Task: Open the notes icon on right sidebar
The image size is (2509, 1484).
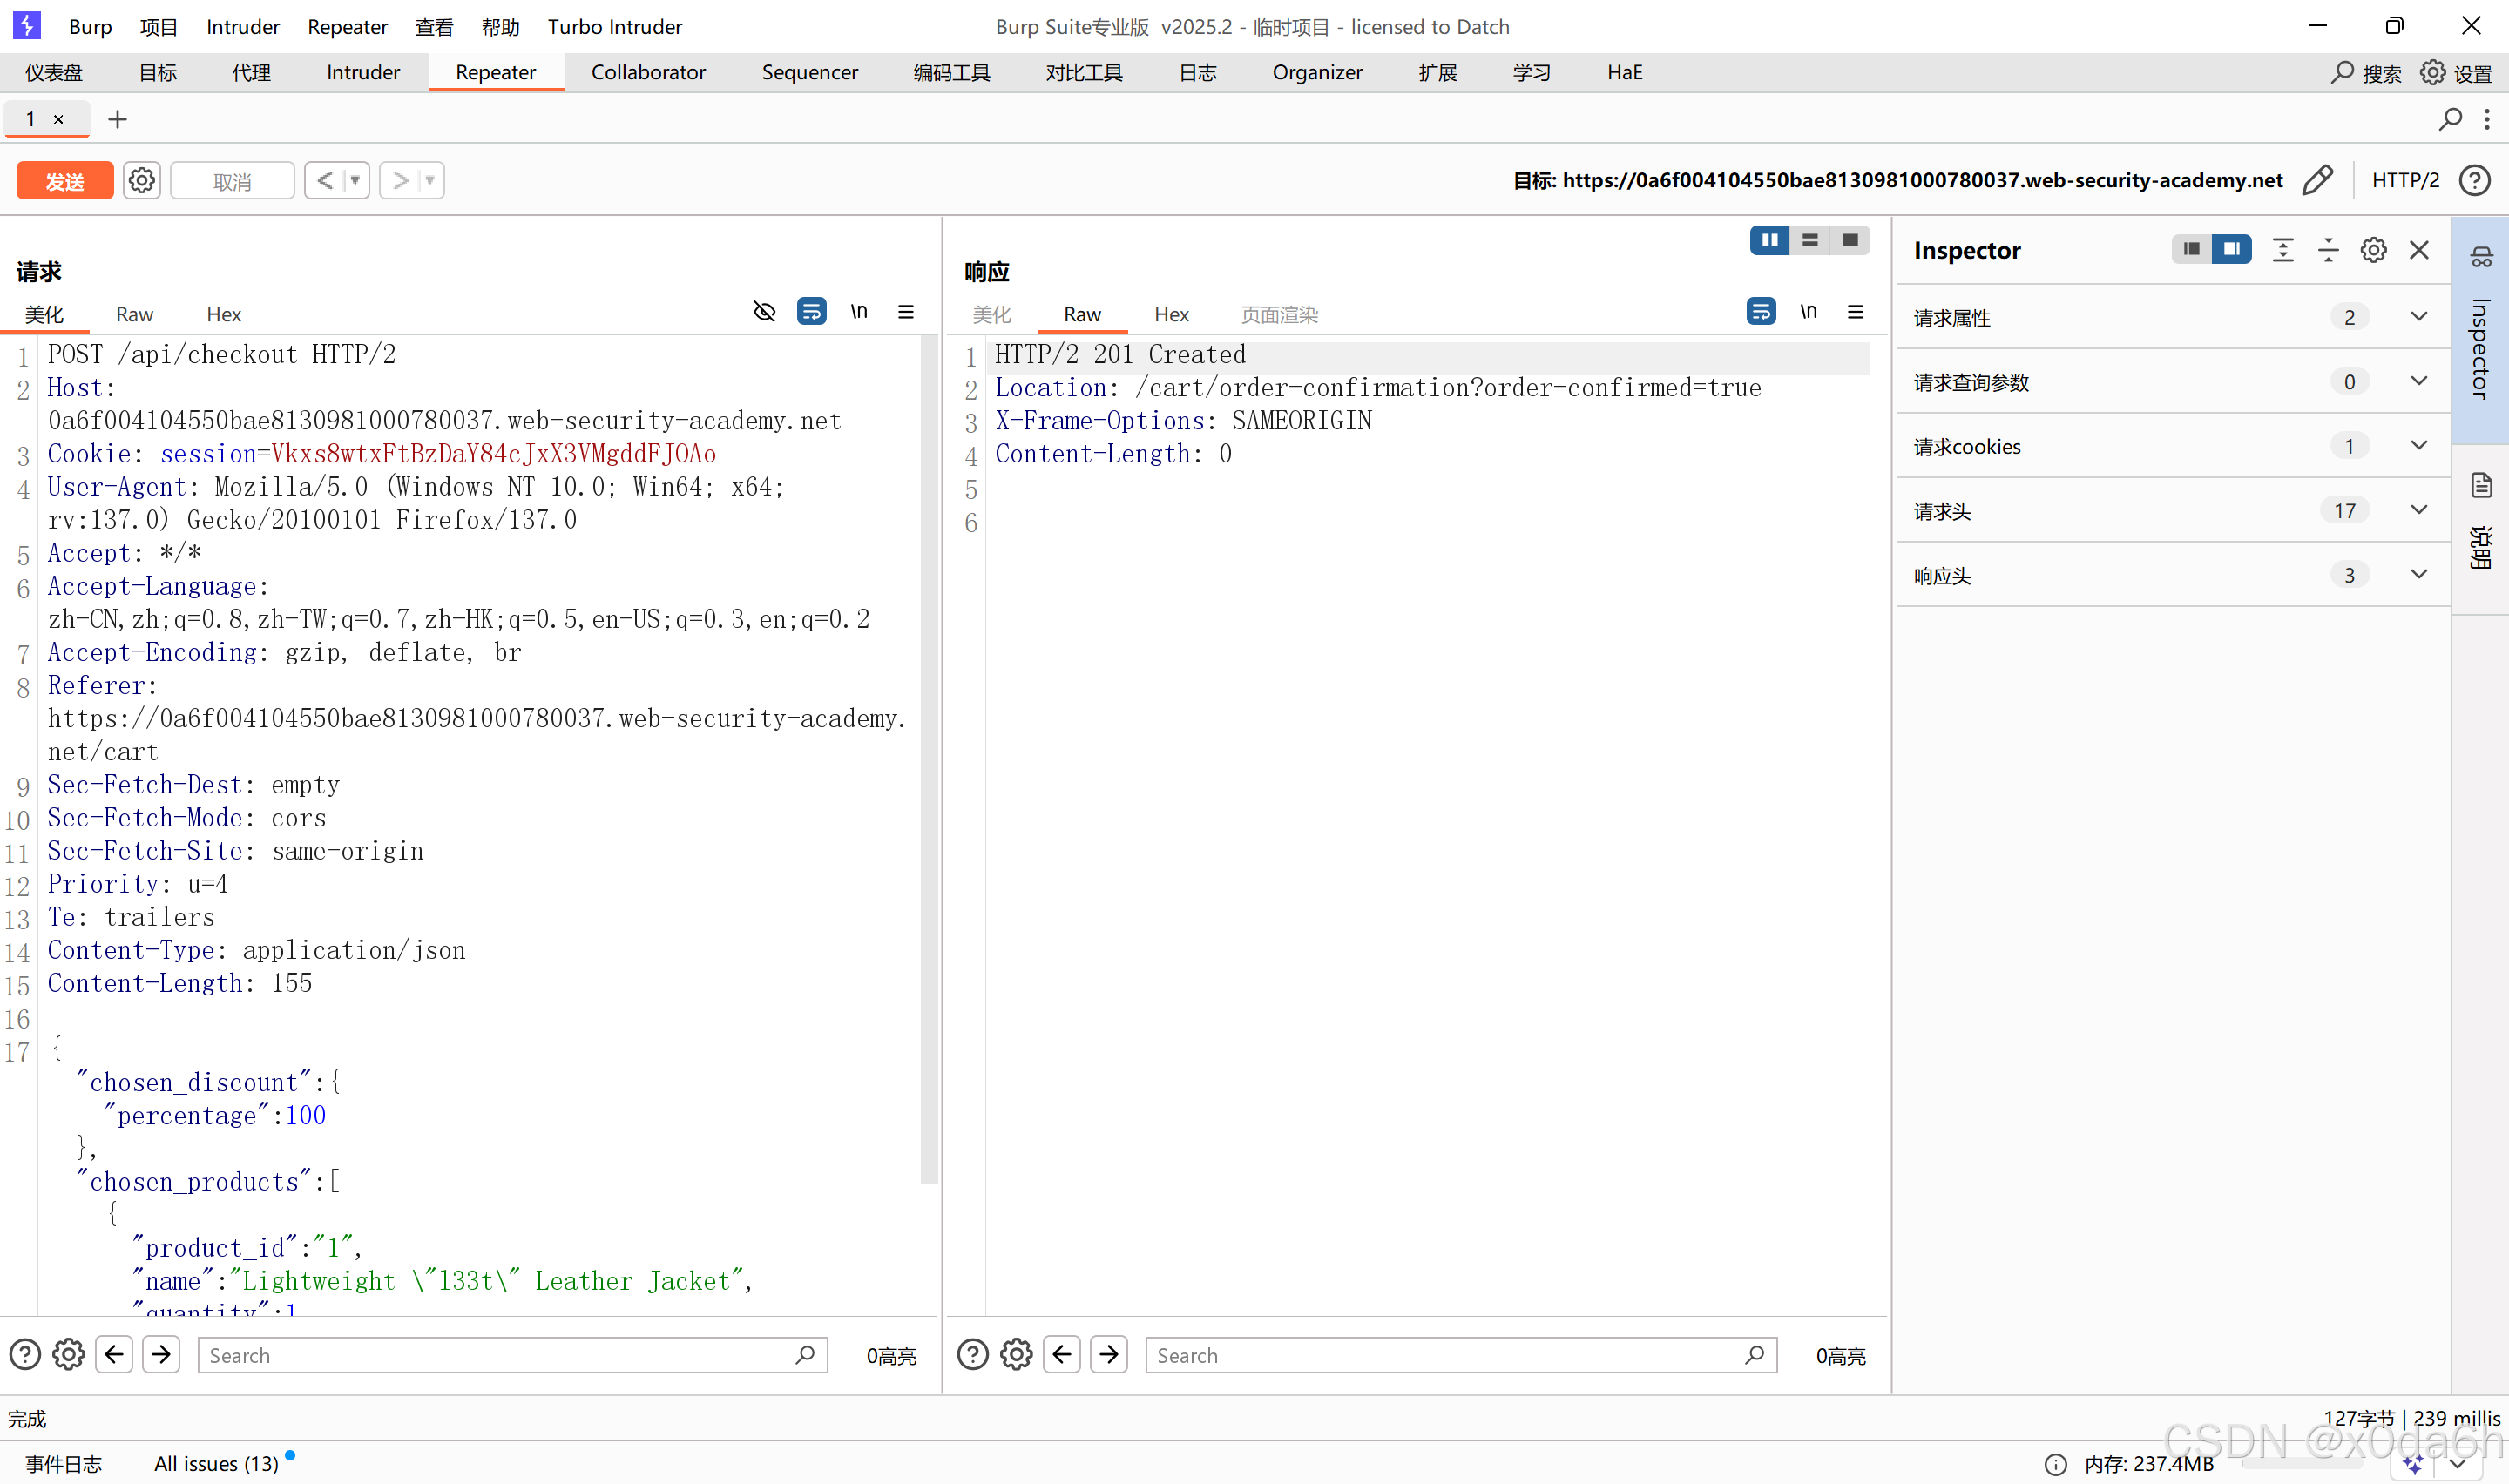Action: (2481, 486)
